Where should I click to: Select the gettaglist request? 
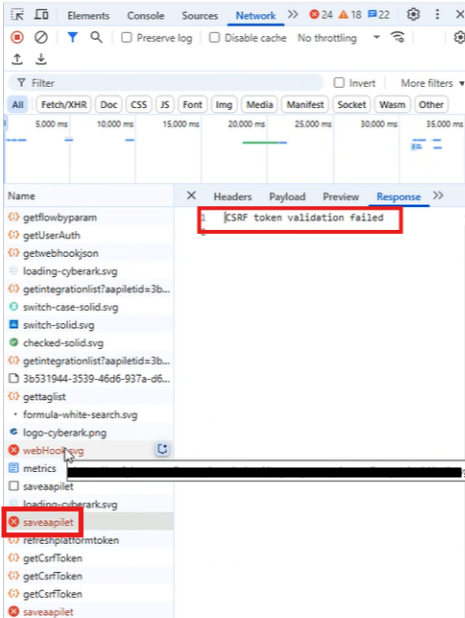(x=89, y=396)
